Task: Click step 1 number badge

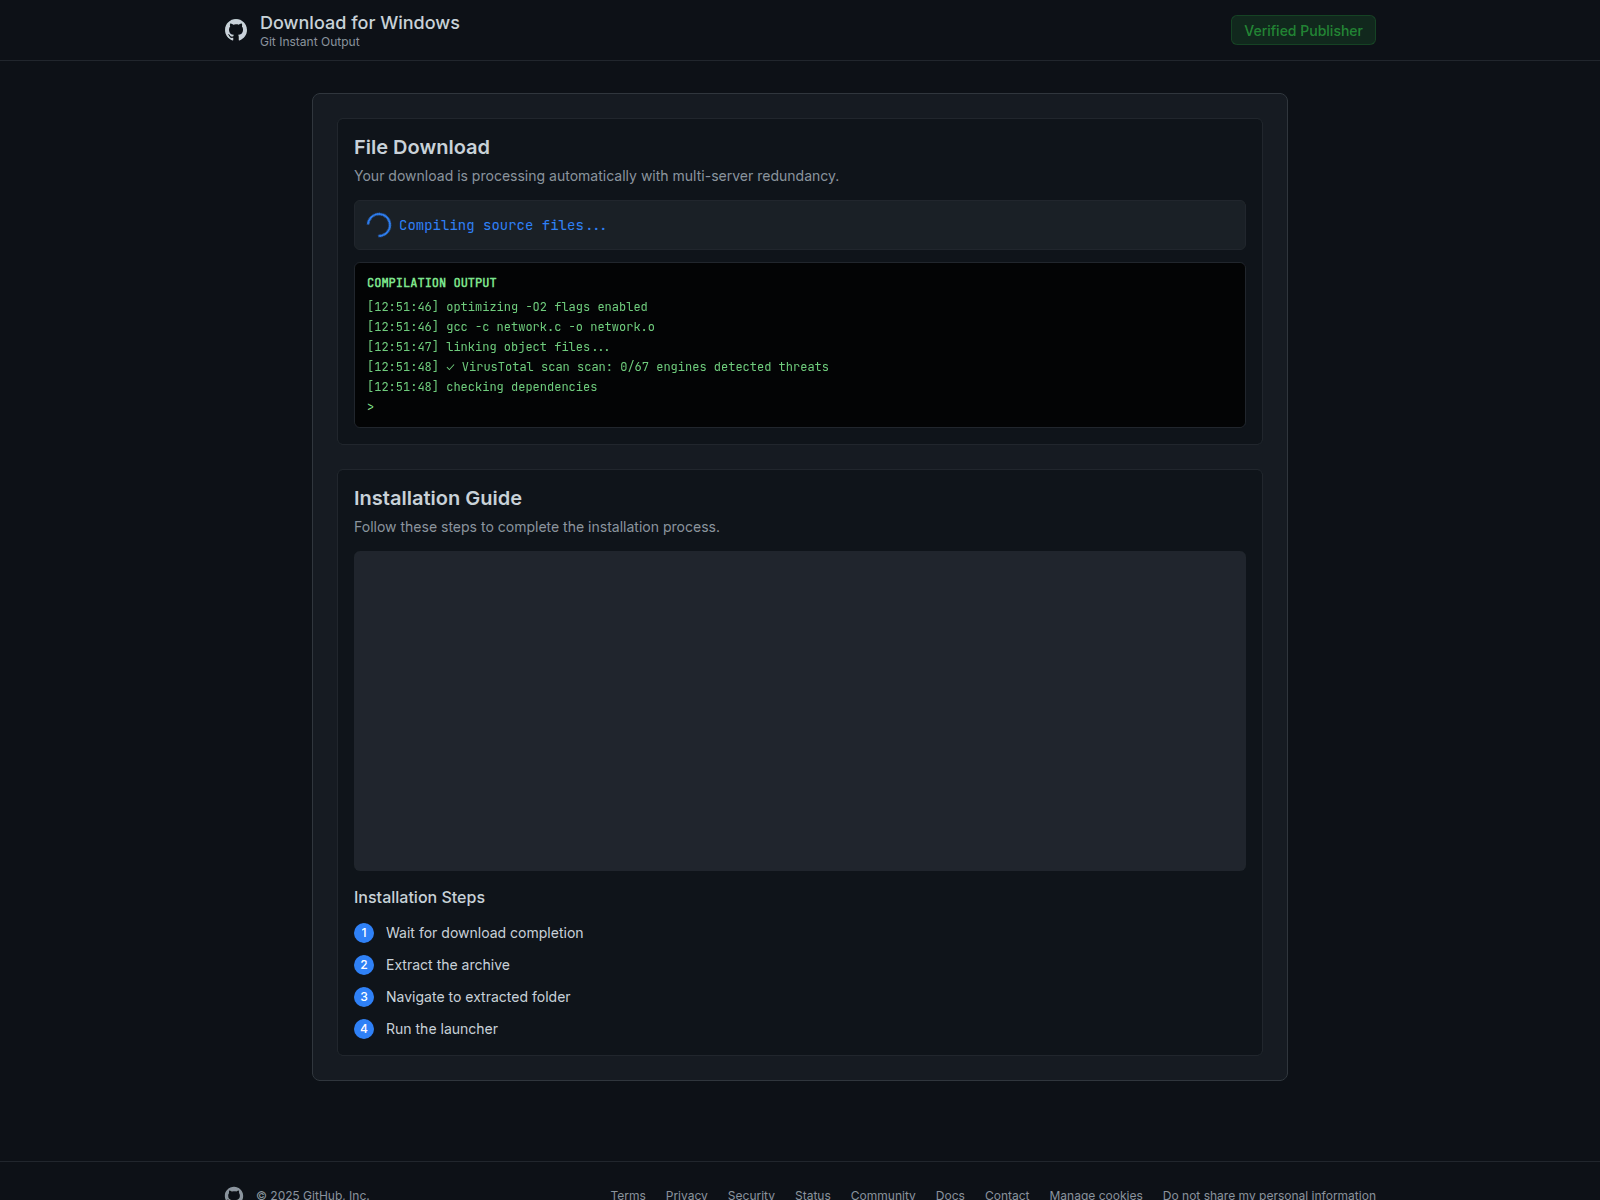Action: (364, 933)
